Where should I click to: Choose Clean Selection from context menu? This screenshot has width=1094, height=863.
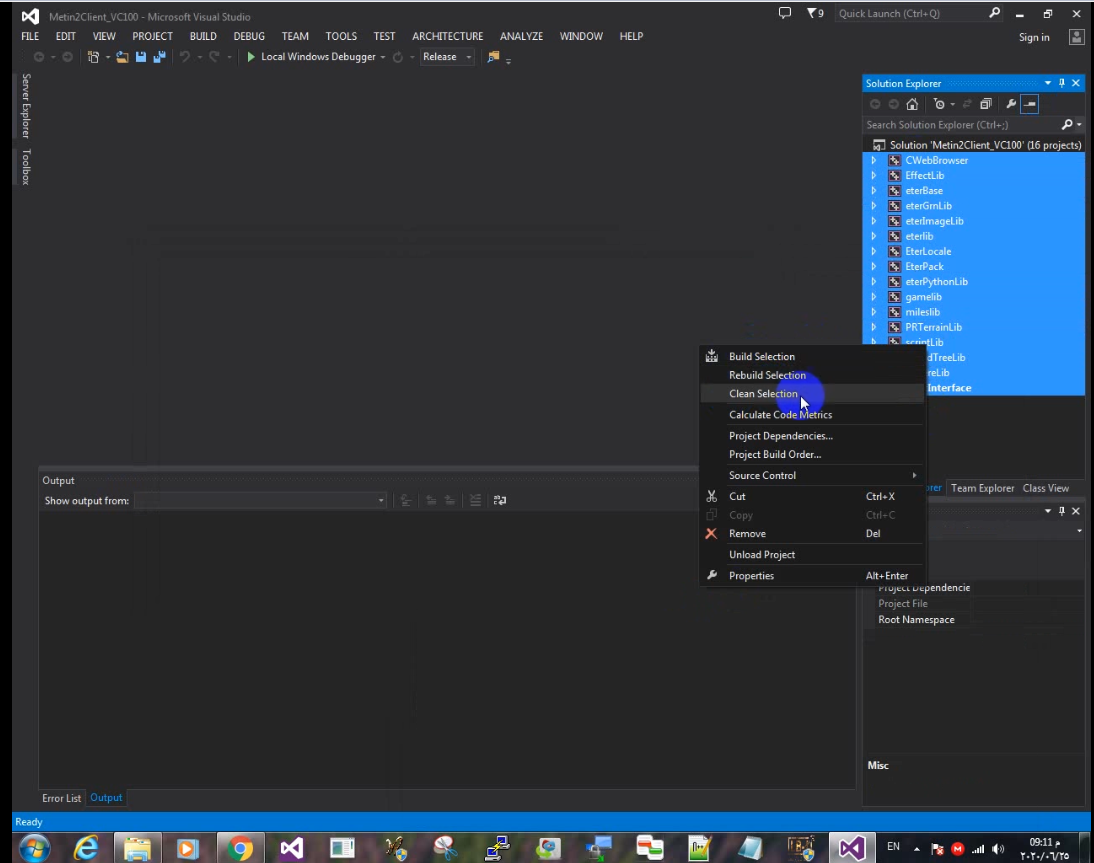tap(813, 393)
